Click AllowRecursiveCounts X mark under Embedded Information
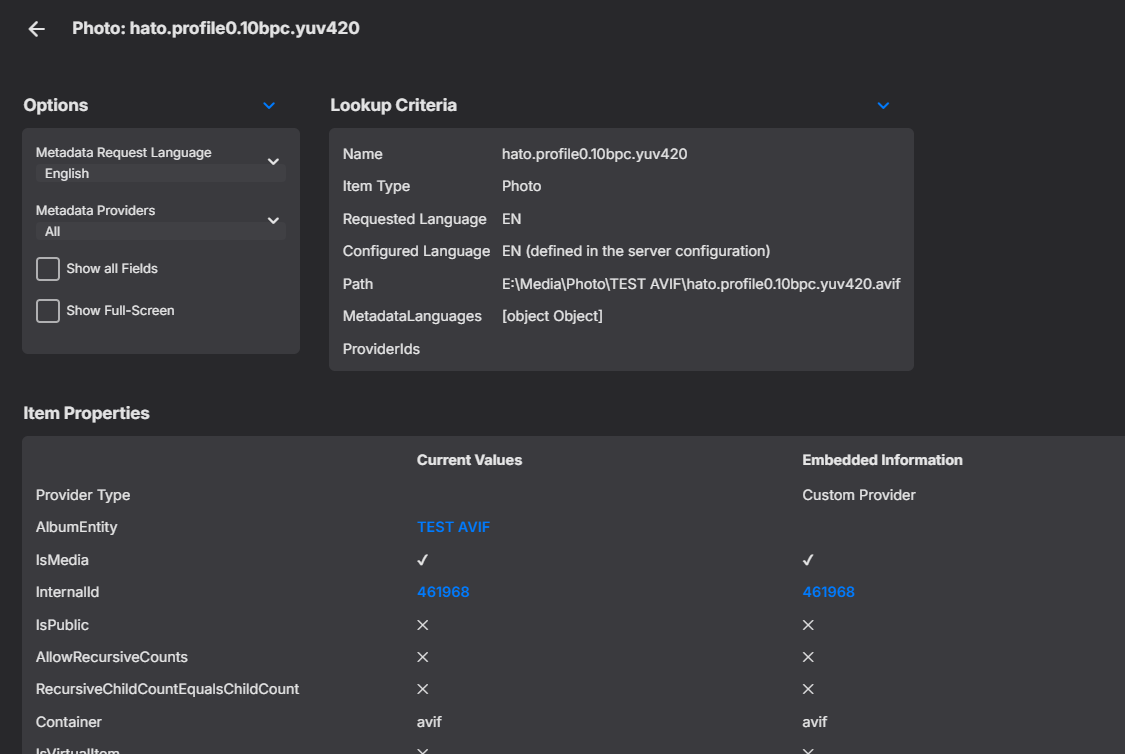The width and height of the screenshot is (1125, 754). pyautogui.click(x=808, y=657)
